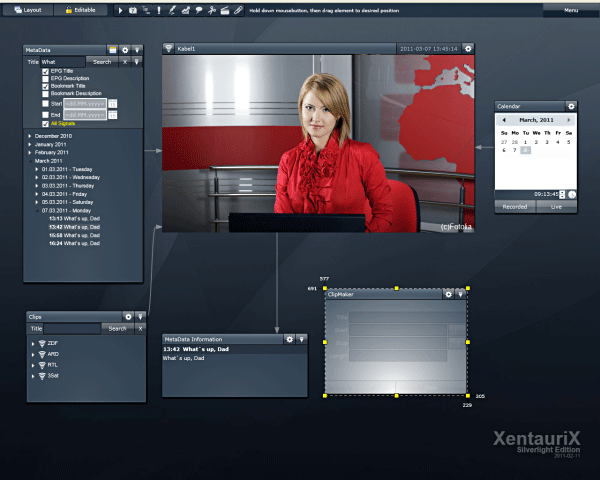Image resolution: width=600 pixels, height=480 pixels.
Task: Uncheck the EPG Title checkbox
Action: 45,72
